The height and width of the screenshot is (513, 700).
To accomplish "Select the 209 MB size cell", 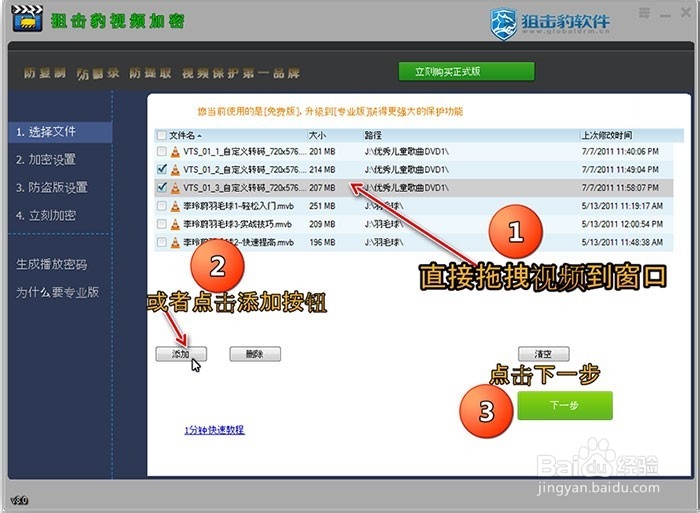I will click(x=322, y=224).
